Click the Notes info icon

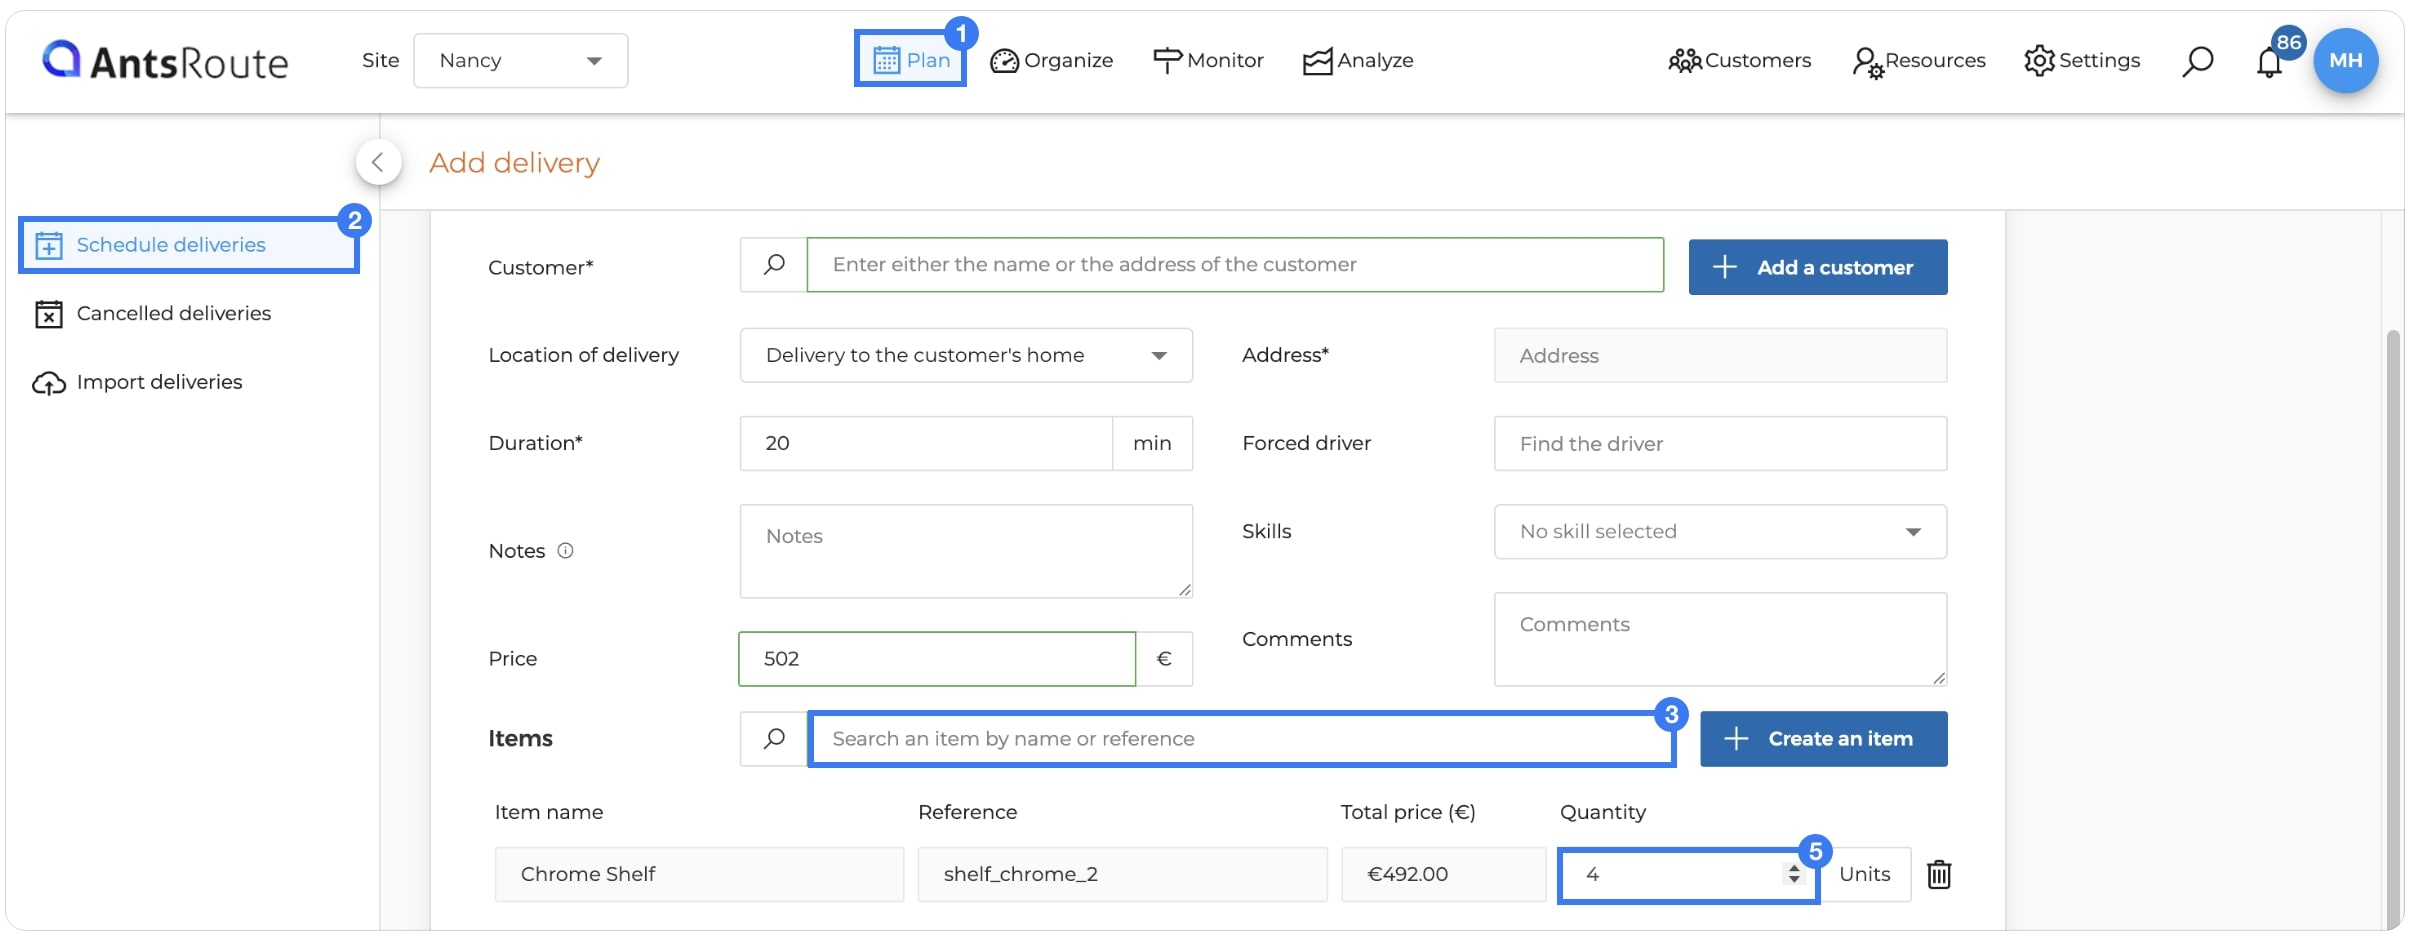pyautogui.click(x=565, y=551)
